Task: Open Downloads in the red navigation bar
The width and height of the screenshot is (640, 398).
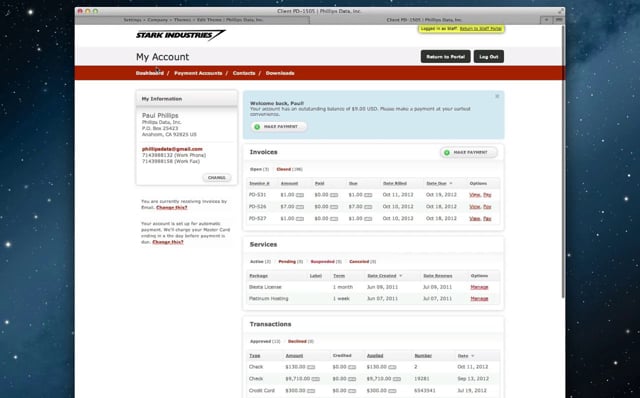Action: (x=280, y=73)
